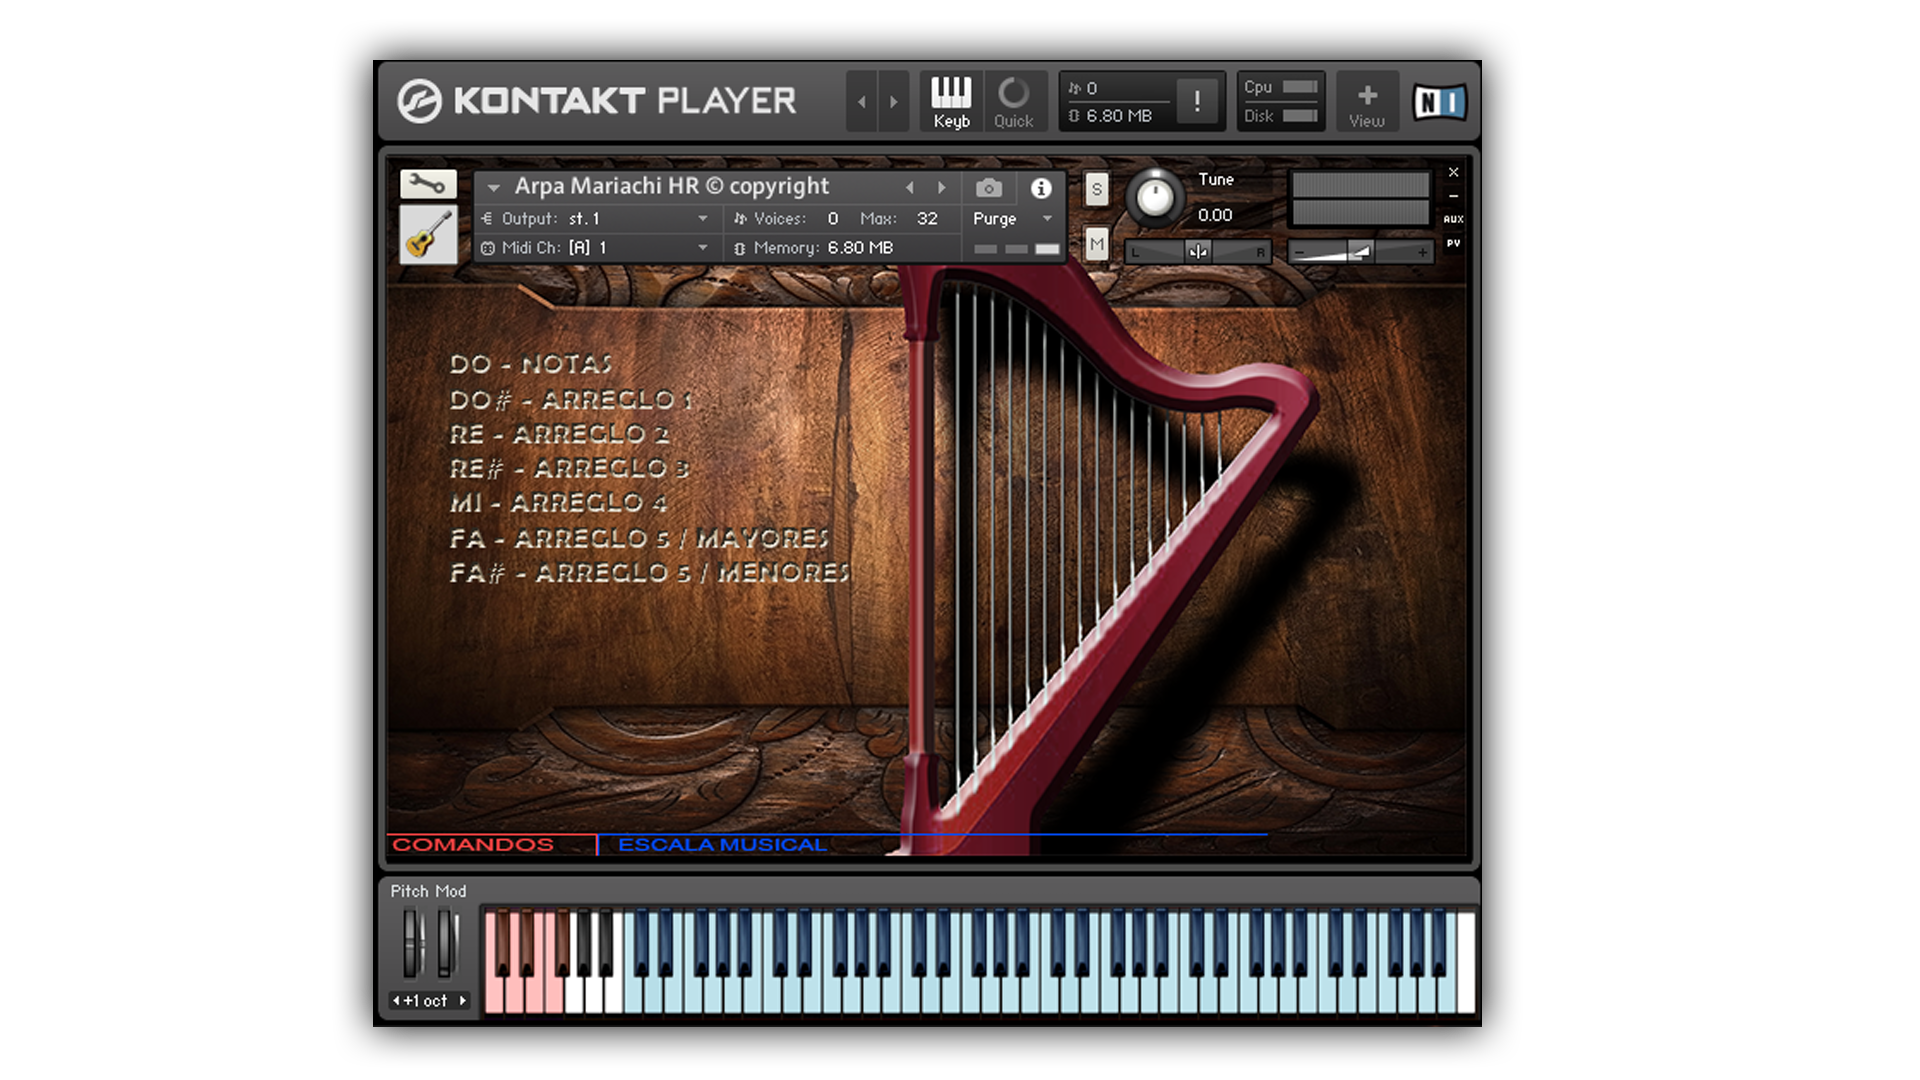
Task: Toggle the on-screen keyboard with Keyb icon
Action: click(951, 102)
